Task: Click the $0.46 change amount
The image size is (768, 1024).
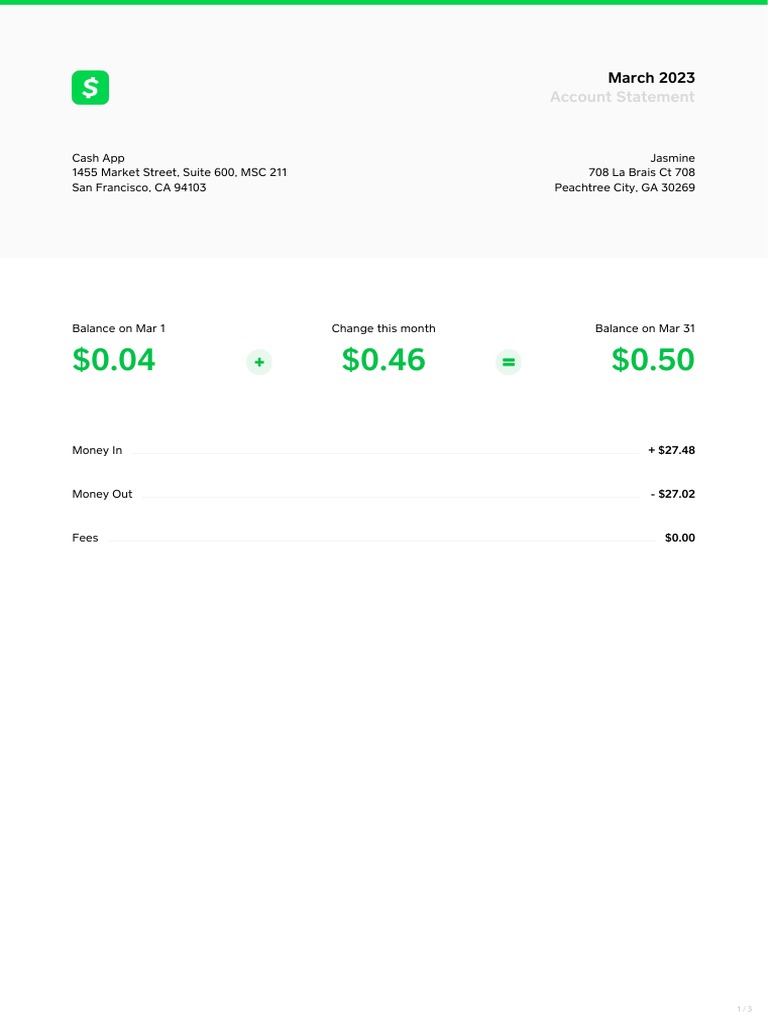Action: (383, 360)
